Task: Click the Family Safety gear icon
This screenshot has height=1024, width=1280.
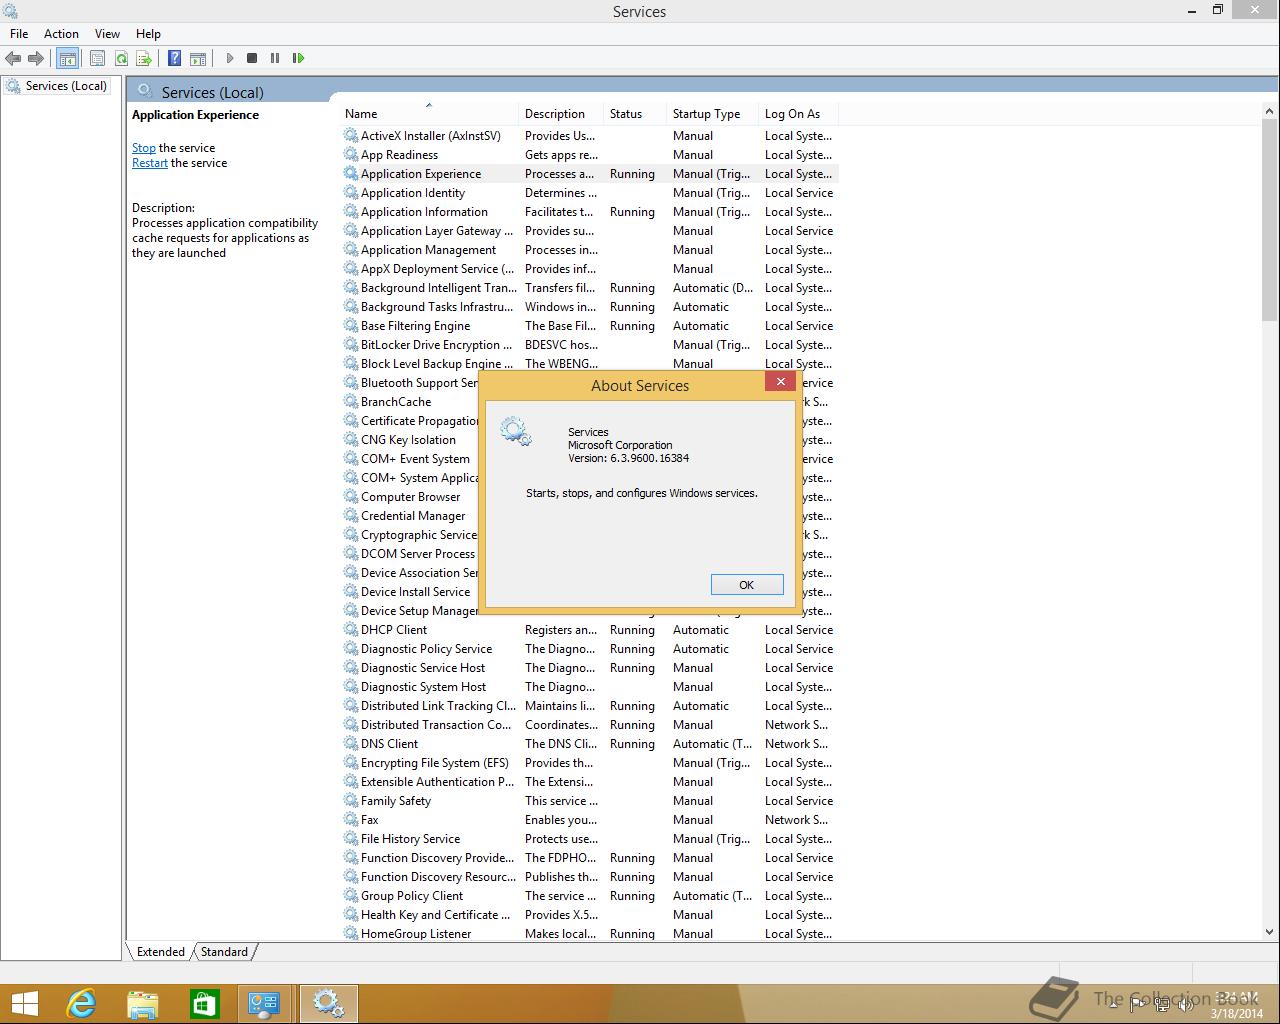Action: (350, 801)
